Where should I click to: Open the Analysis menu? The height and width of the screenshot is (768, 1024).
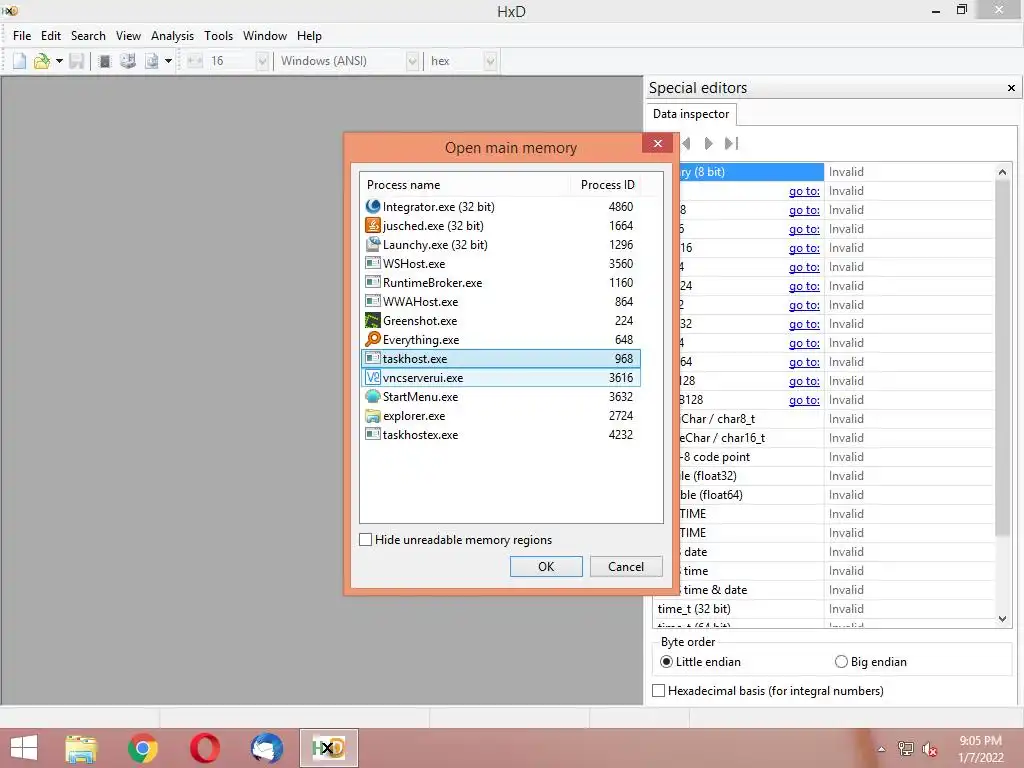coord(172,36)
